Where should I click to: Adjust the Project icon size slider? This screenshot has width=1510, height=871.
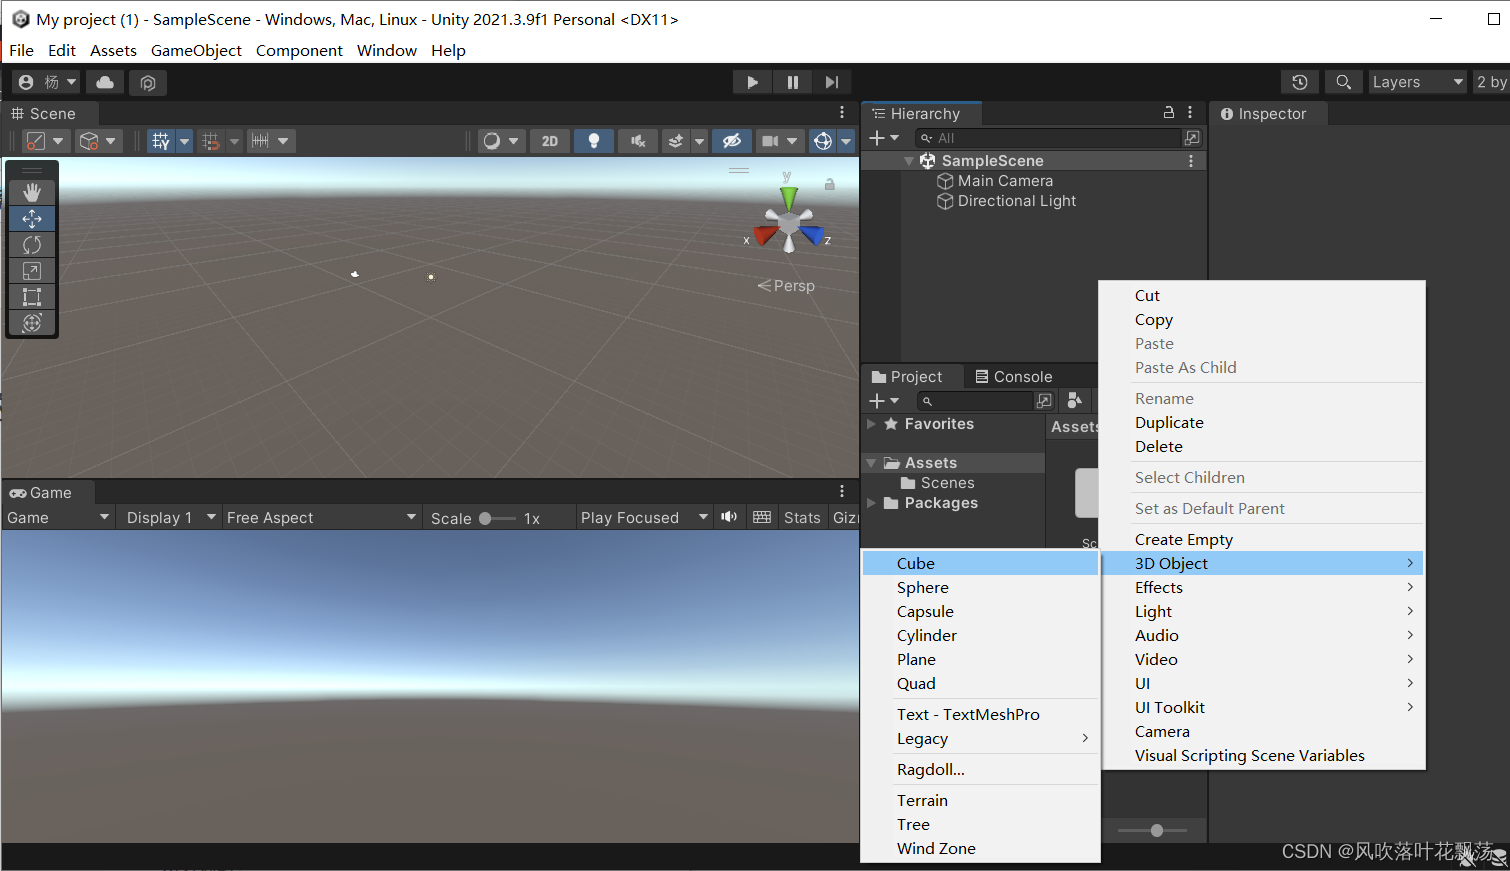(1152, 830)
